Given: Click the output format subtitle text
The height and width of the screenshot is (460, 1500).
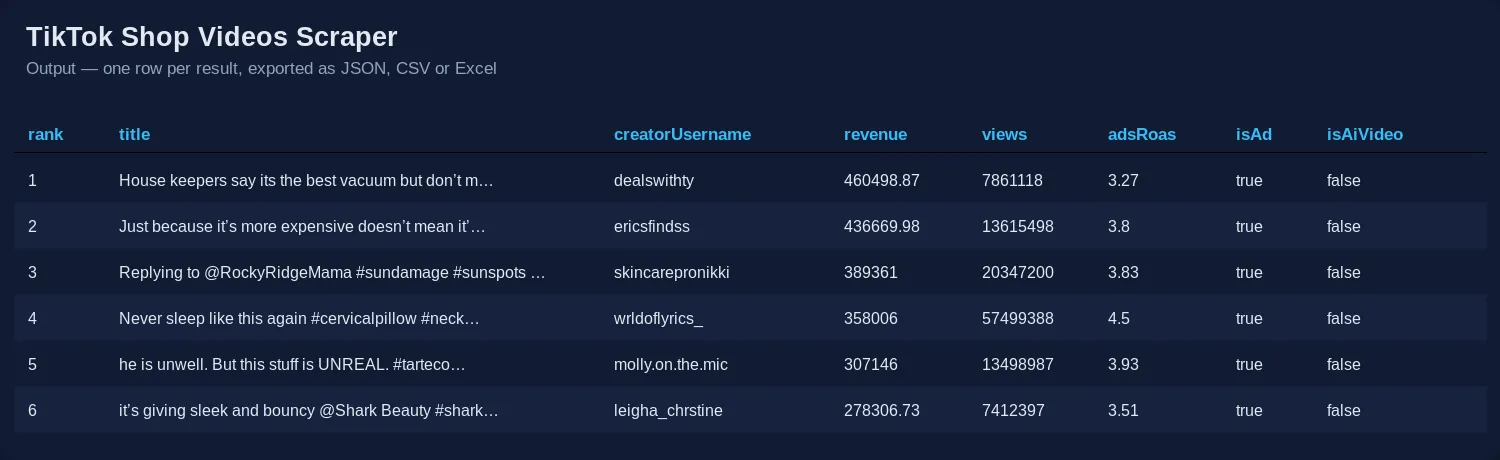Looking at the screenshot, I should [x=261, y=69].
